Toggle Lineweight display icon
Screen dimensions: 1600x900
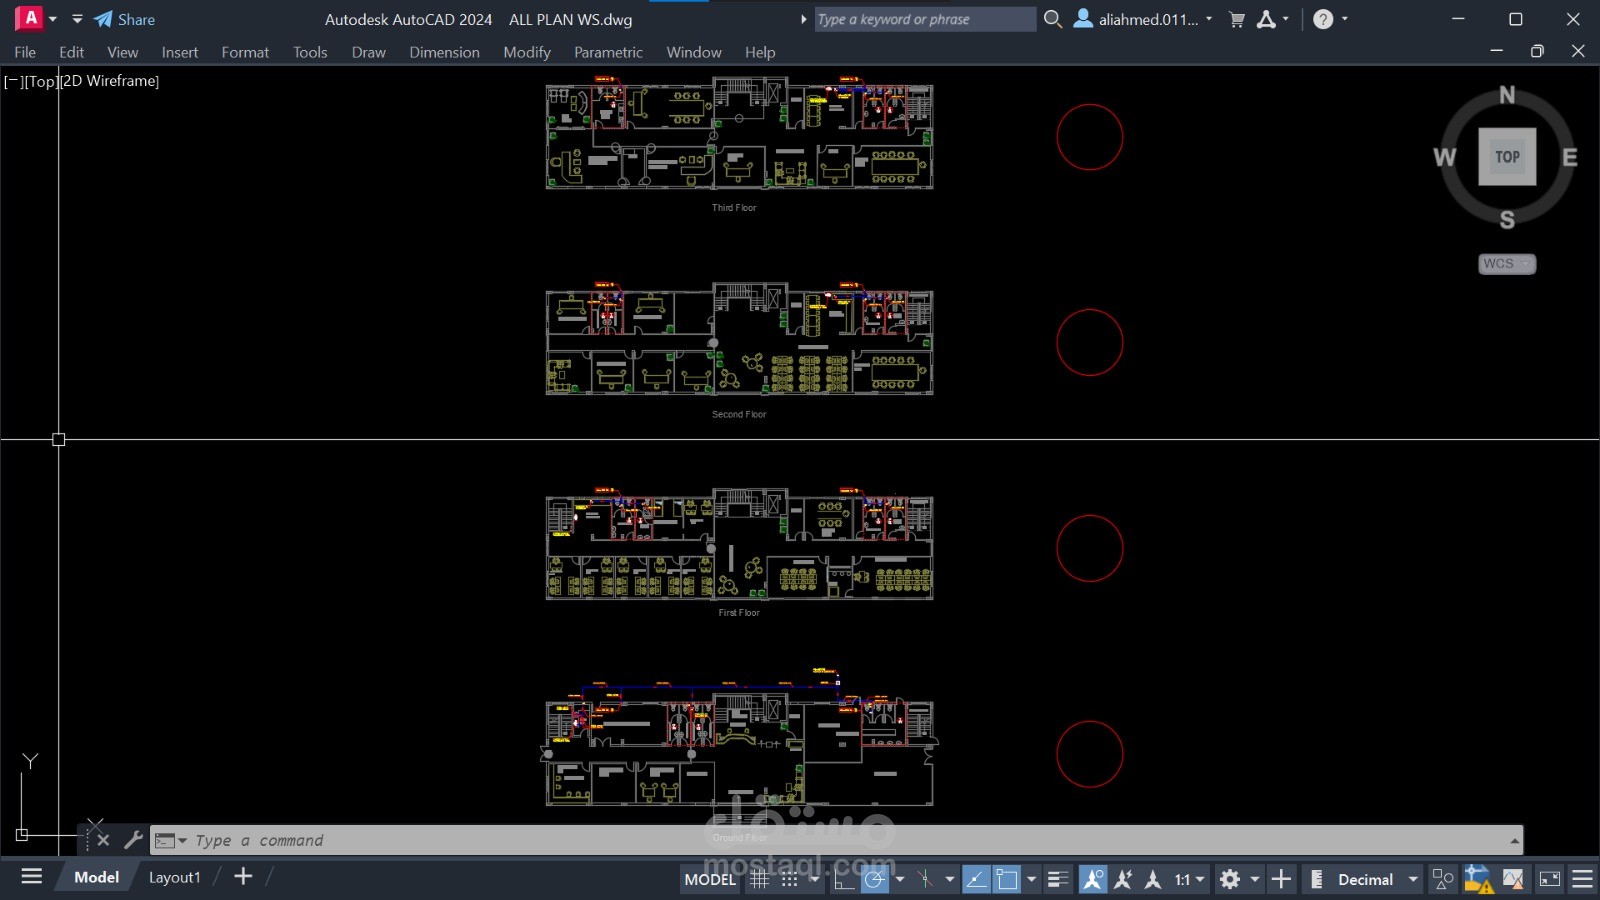tap(1058, 880)
